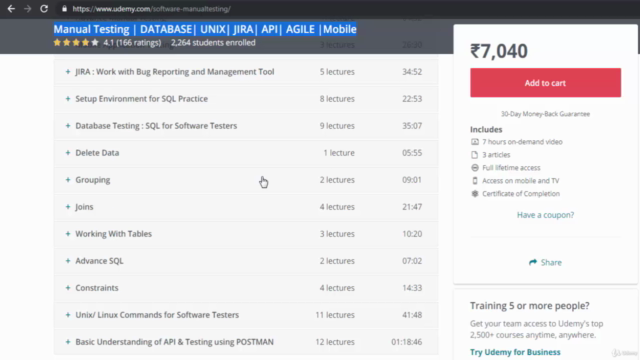
Task: Click 2,264 students enrolled text
Action: (x=213, y=42)
